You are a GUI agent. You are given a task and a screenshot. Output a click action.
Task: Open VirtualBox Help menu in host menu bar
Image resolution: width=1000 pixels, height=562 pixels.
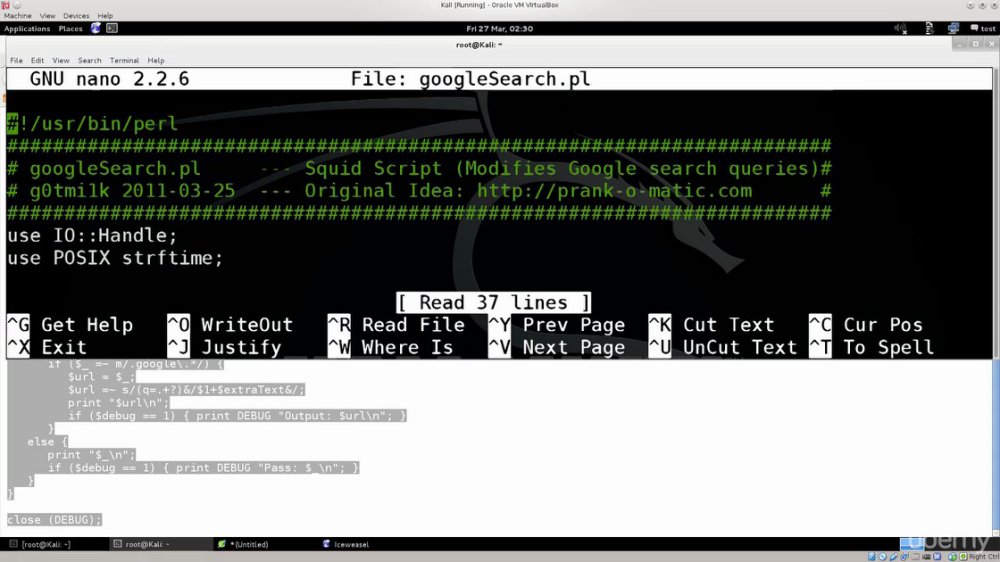105,15
